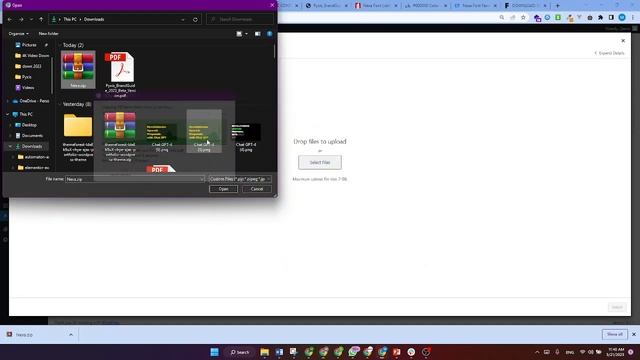The width and height of the screenshot is (640, 360).
Task: Open PowerPoint from taskbar
Action: click(x=396, y=352)
